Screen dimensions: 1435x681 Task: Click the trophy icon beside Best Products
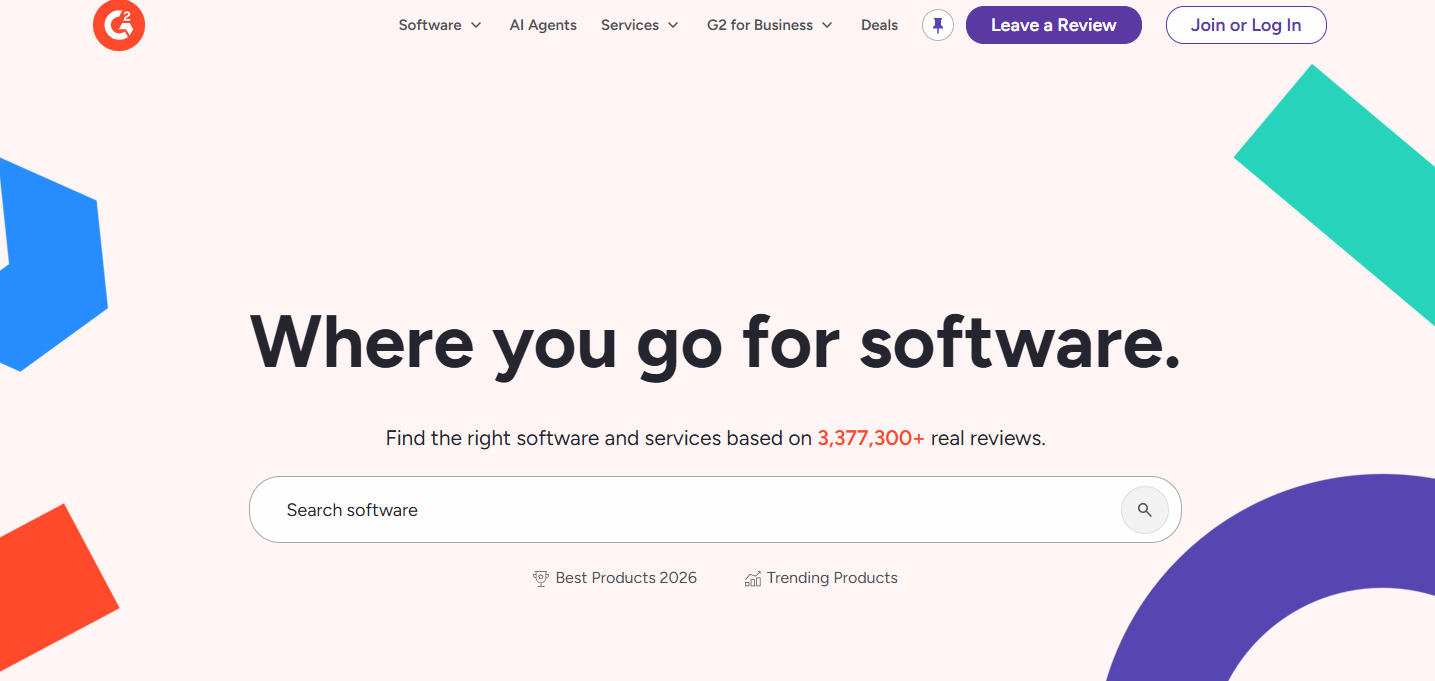[x=541, y=578]
